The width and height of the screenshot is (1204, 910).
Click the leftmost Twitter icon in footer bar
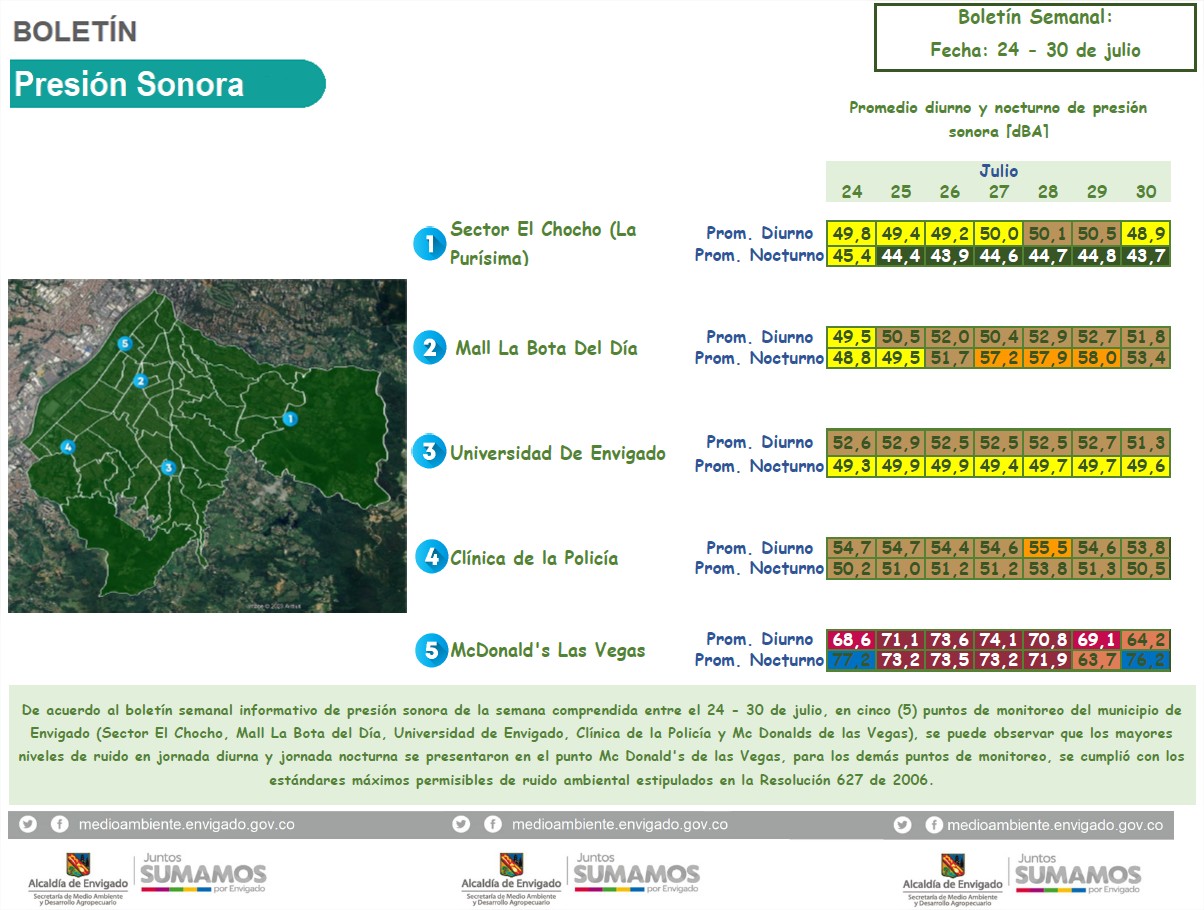[28, 825]
